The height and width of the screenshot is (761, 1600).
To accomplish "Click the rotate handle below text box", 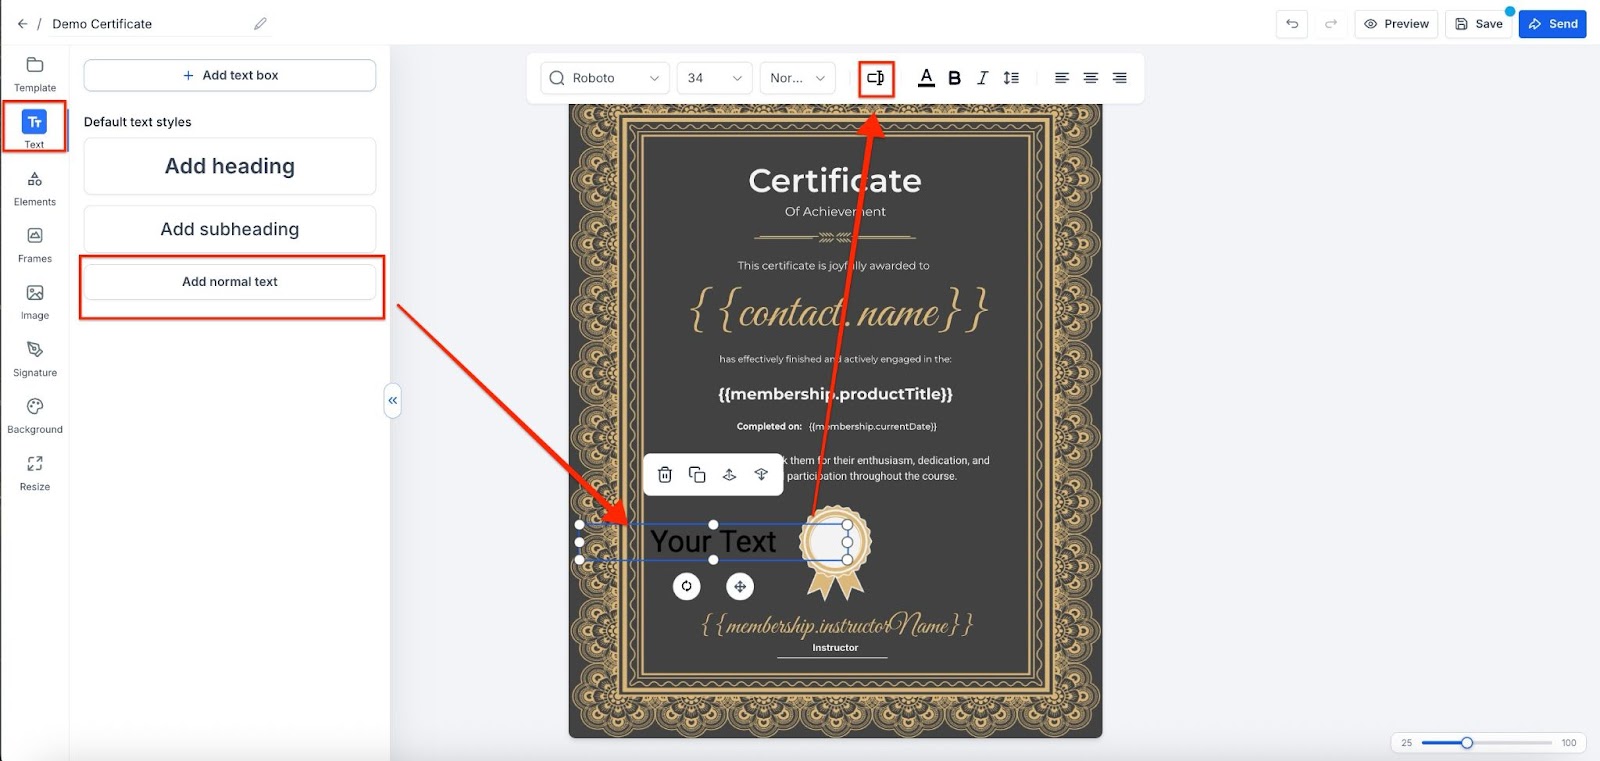I will click(687, 587).
